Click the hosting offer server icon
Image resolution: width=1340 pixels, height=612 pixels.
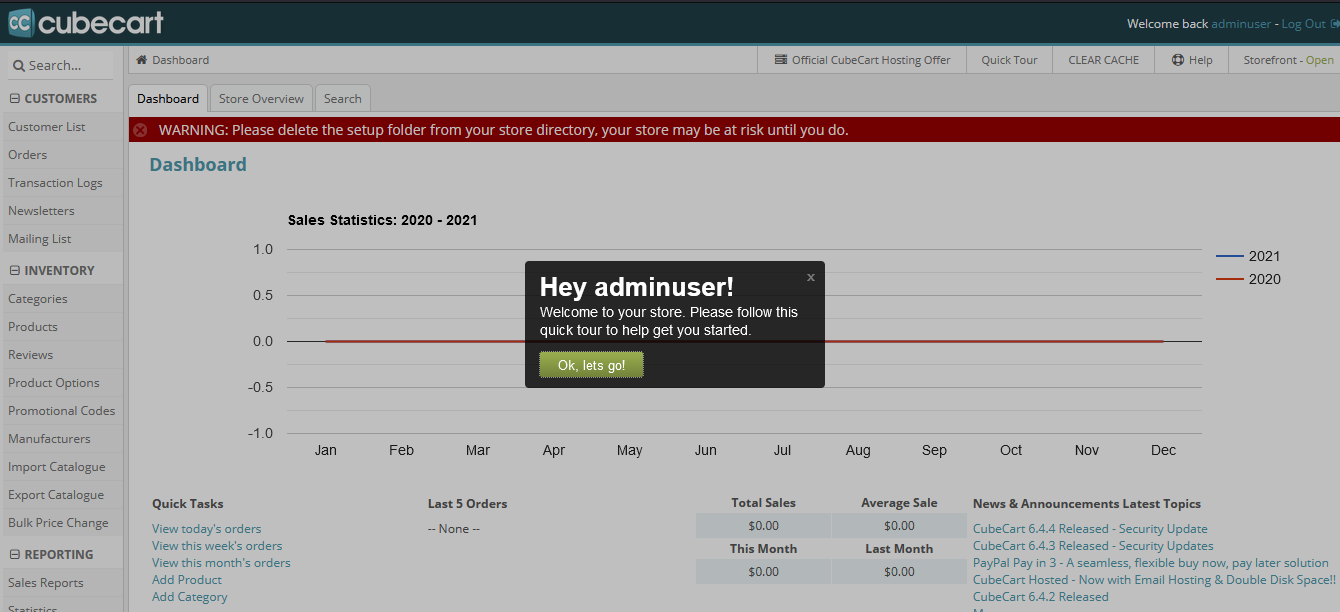[x=781, y=60]
